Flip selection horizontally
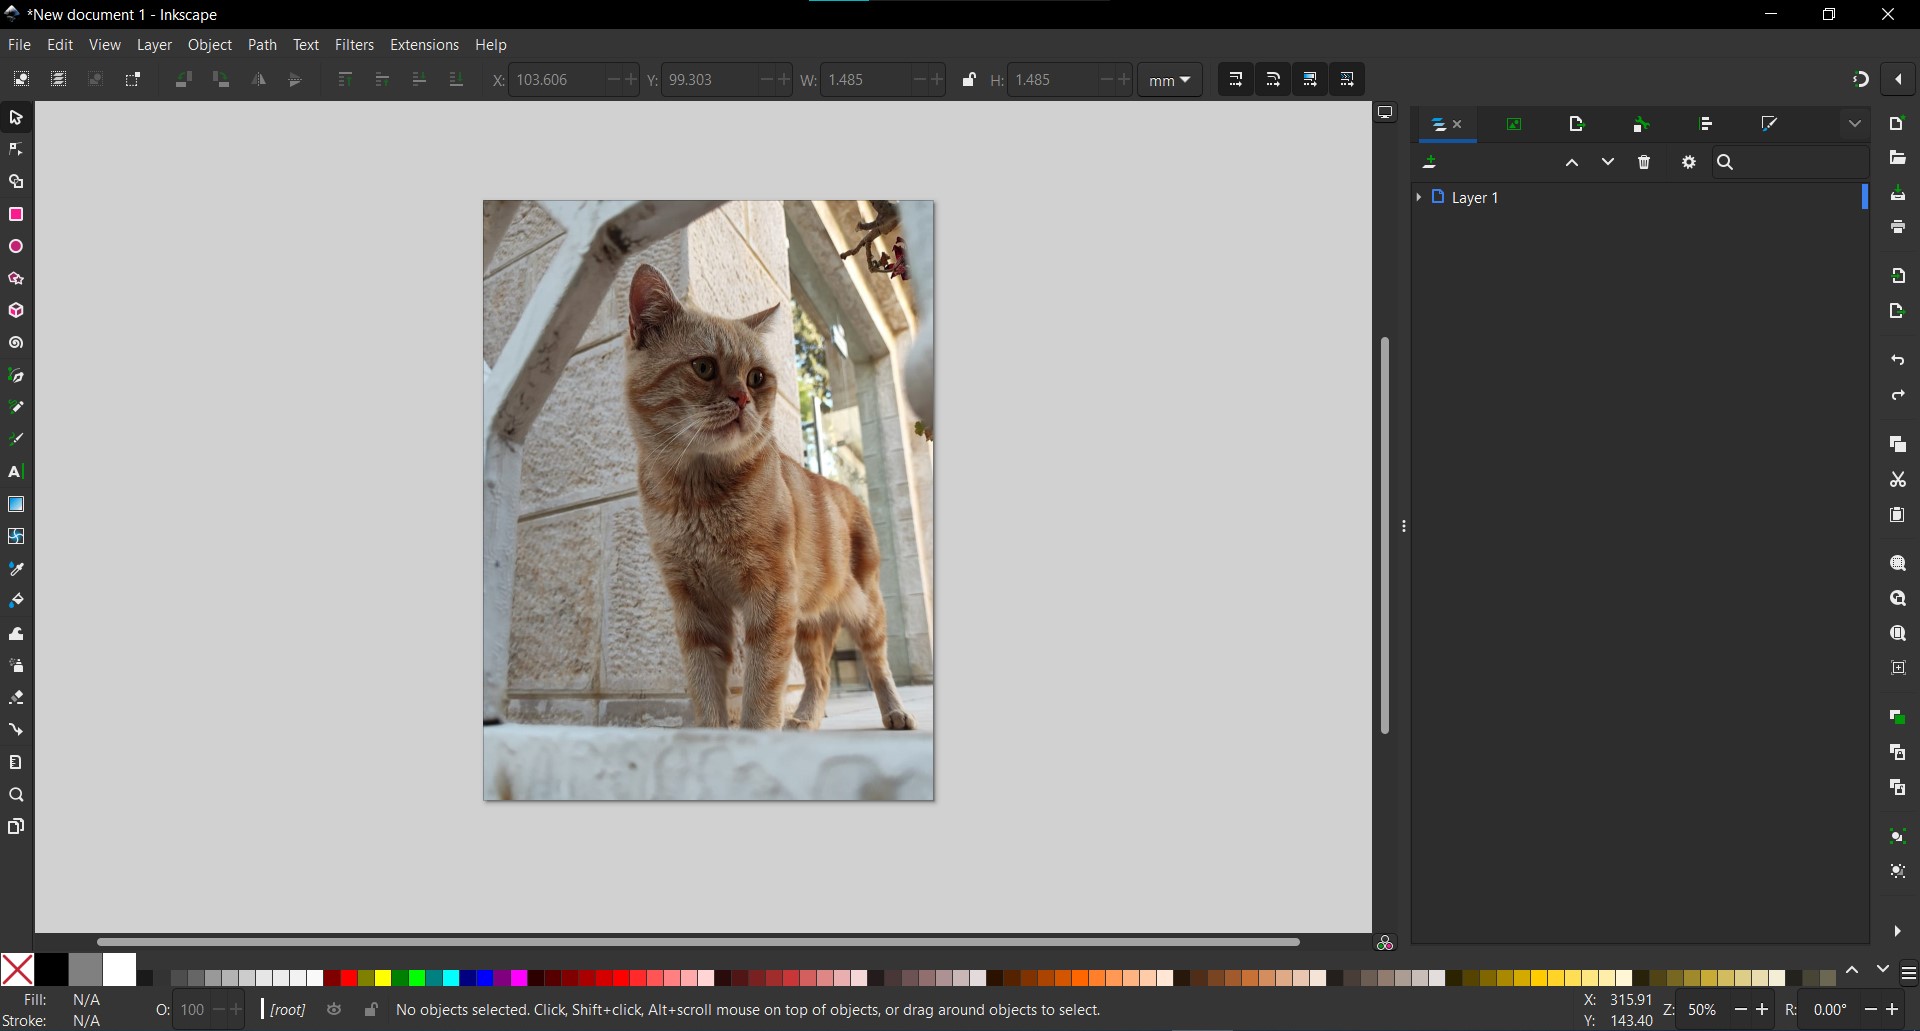This screenshot has width=1920, height=1031. (x=259, y=80)
